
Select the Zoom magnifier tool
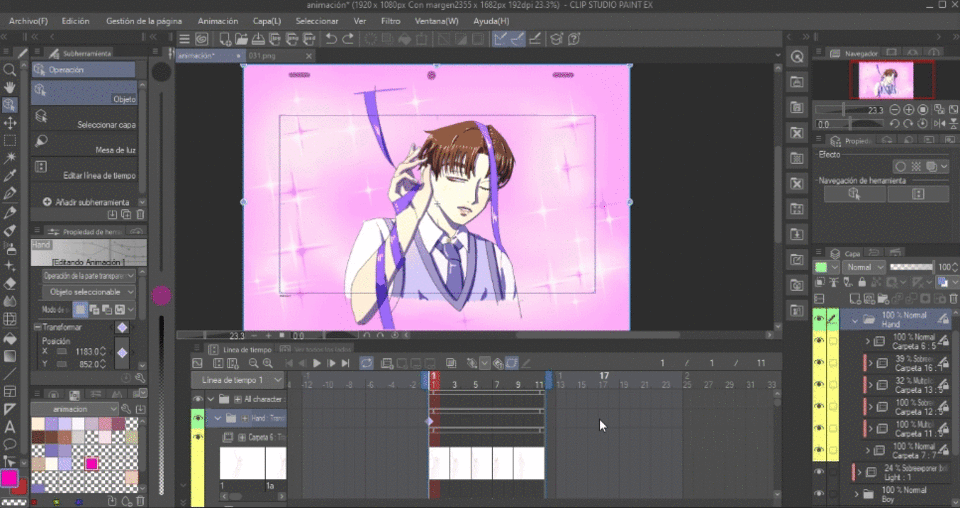point(9,70)
